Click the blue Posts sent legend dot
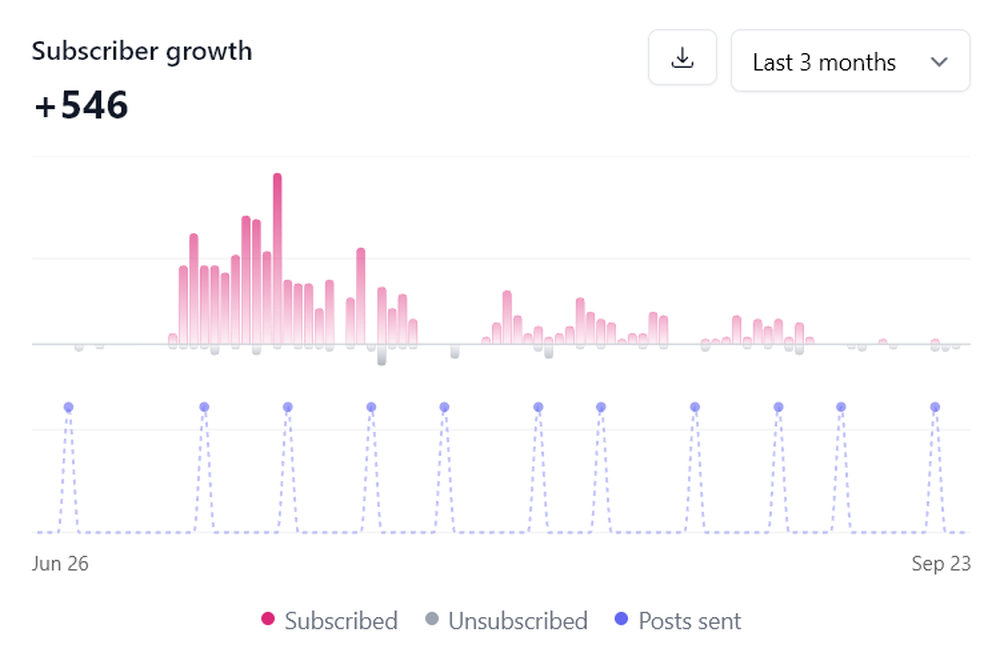1000x669 pixels. 621,619
